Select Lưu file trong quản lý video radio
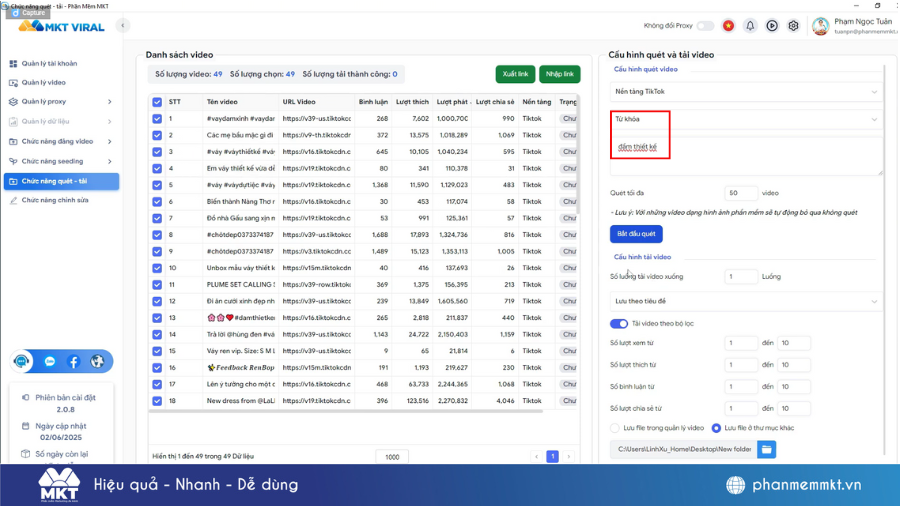Viewport: 900px width, 506px height. click(x=615, y=428)
